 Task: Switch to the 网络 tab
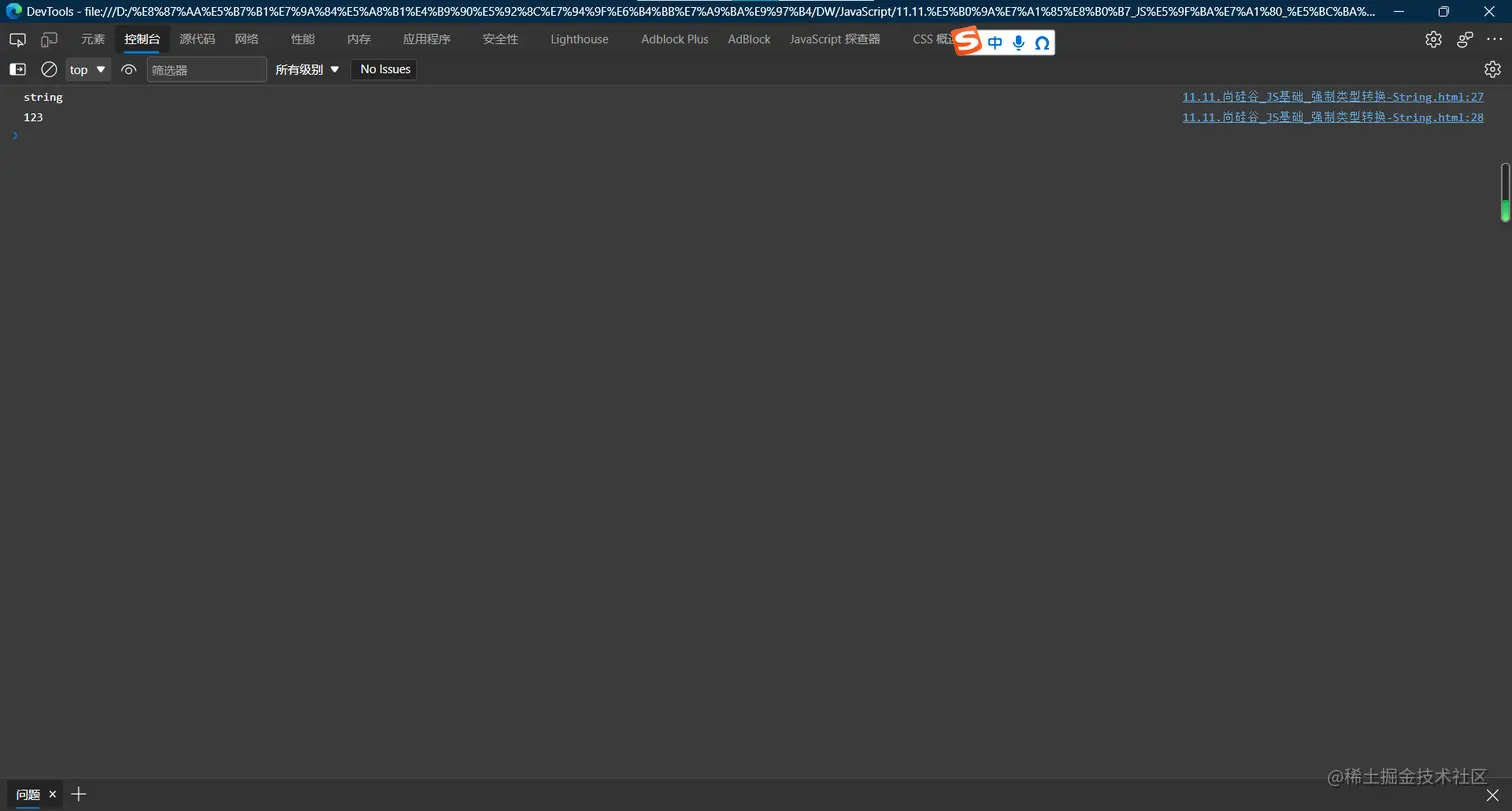click(246, 39)
